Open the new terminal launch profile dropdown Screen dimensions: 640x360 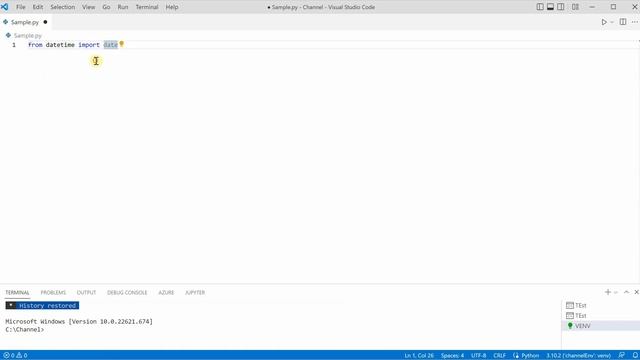click(616, 292)
